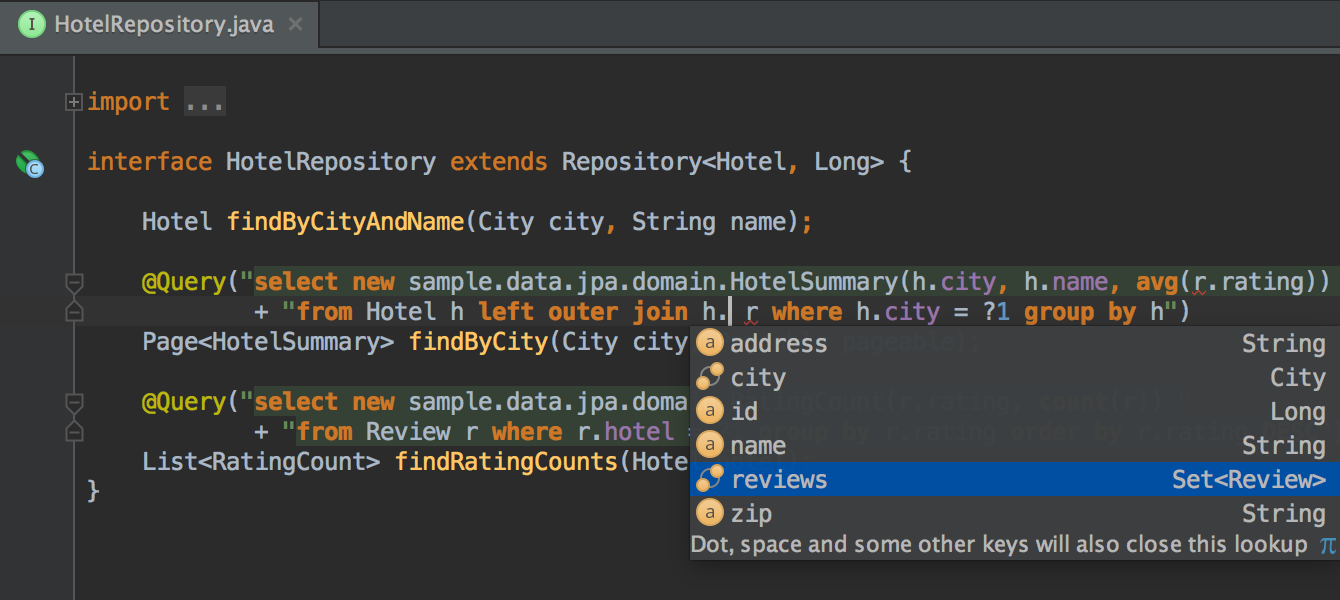Image resolution: width=1340 pixels, height=600 pixels.
Task: Click the field icon beside the id entry
Action: [710, 411]
